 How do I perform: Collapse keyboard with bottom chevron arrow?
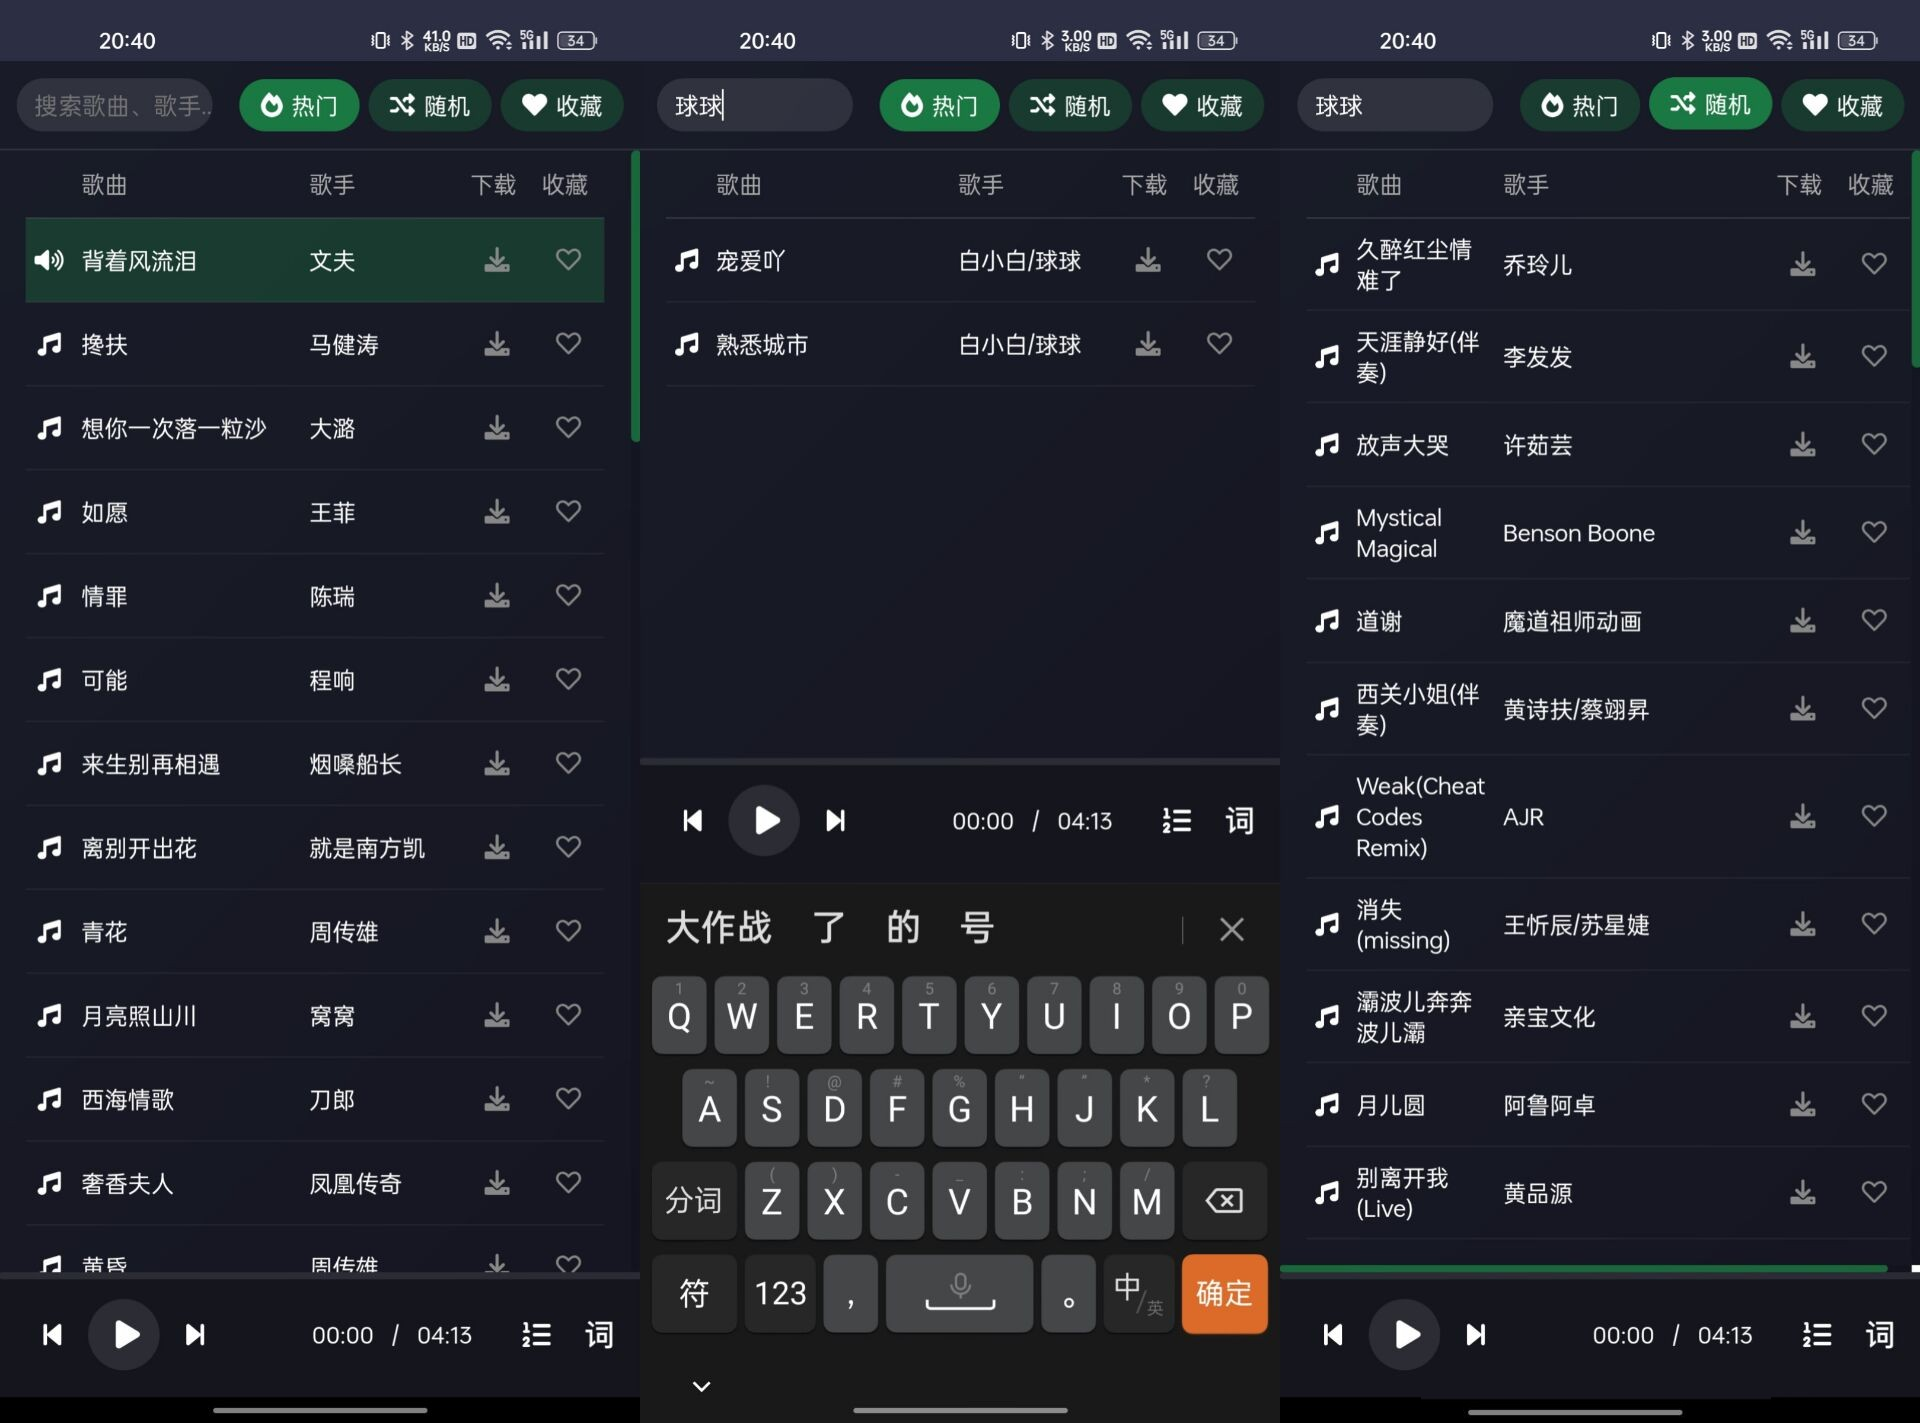(701, 1386)
